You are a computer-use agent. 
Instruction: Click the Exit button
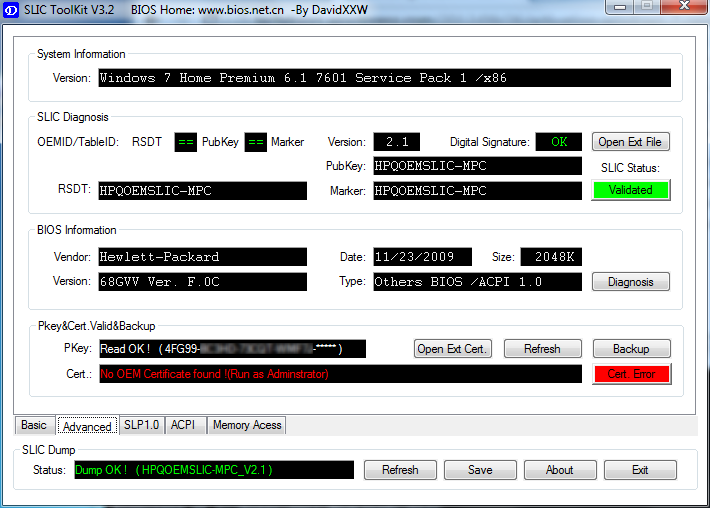click(640, 470)
